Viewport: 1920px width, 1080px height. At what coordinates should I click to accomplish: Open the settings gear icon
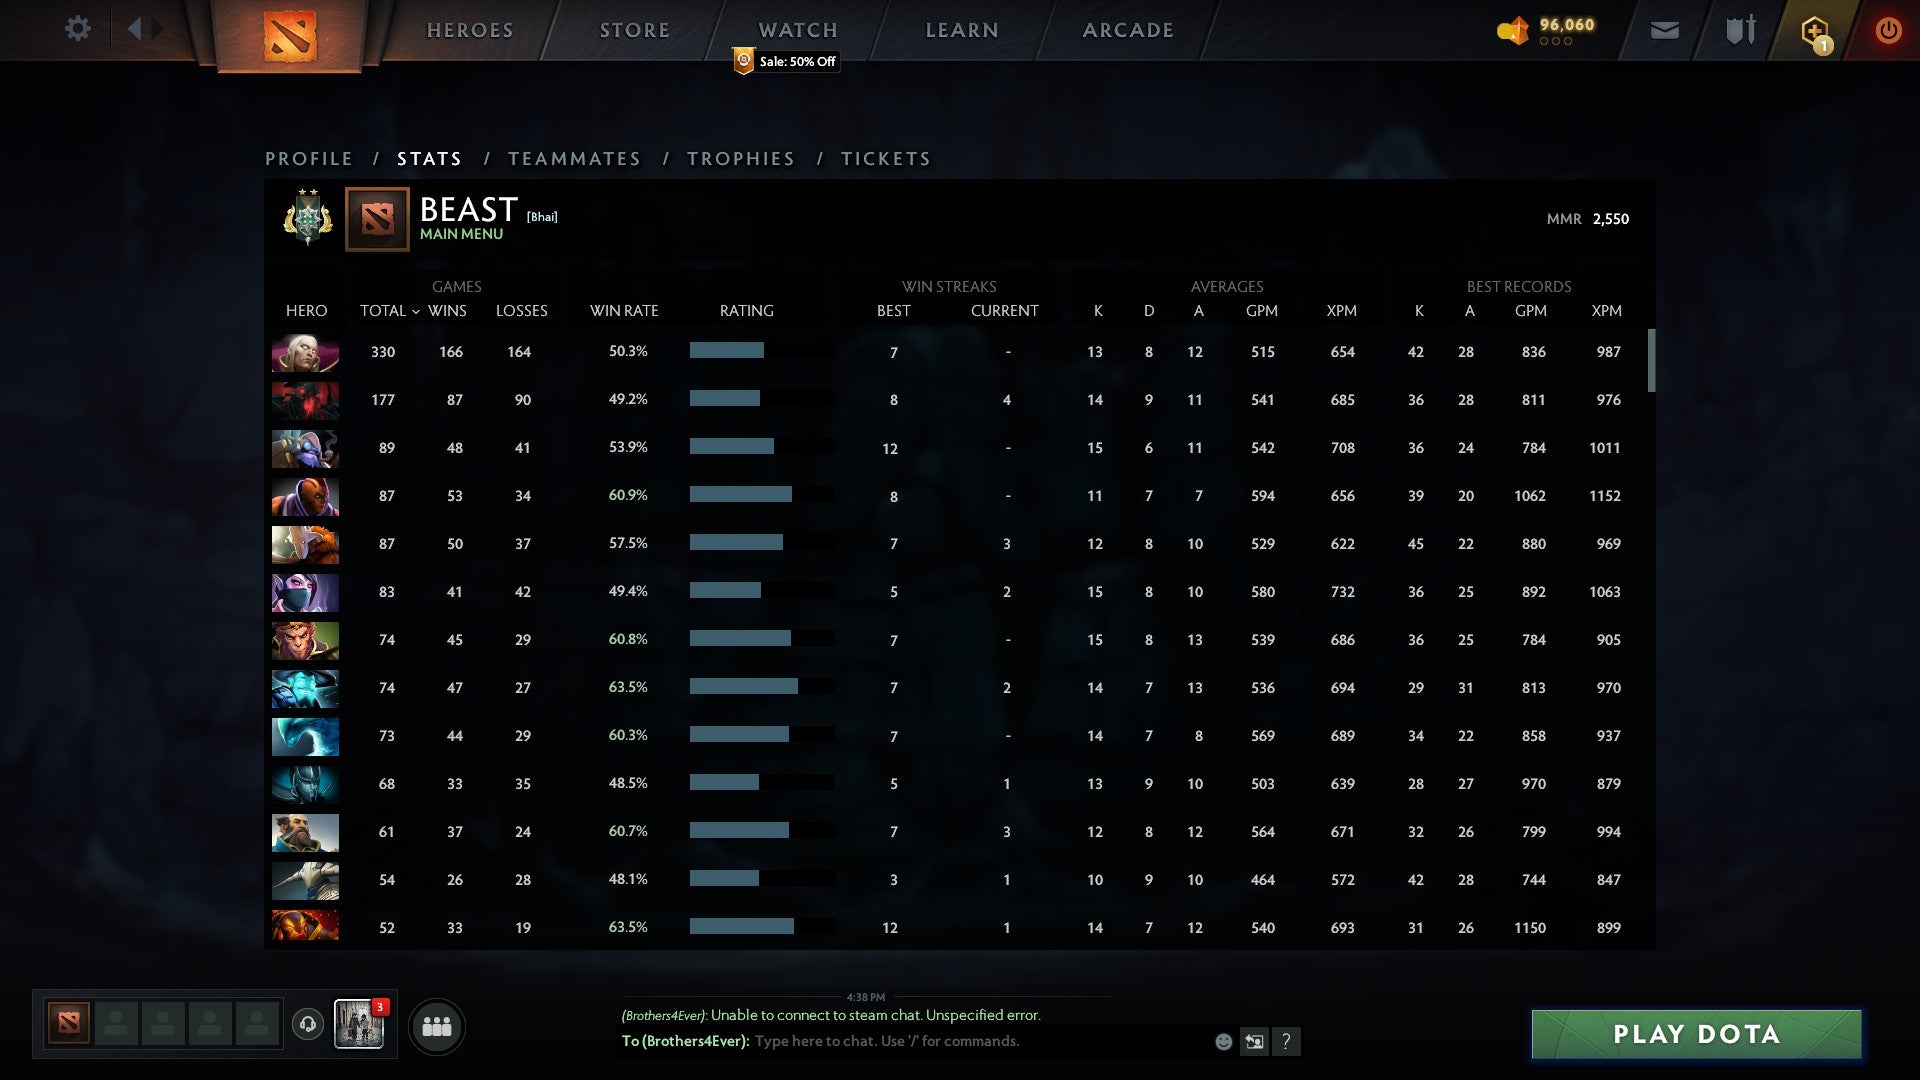coord(78,29)
